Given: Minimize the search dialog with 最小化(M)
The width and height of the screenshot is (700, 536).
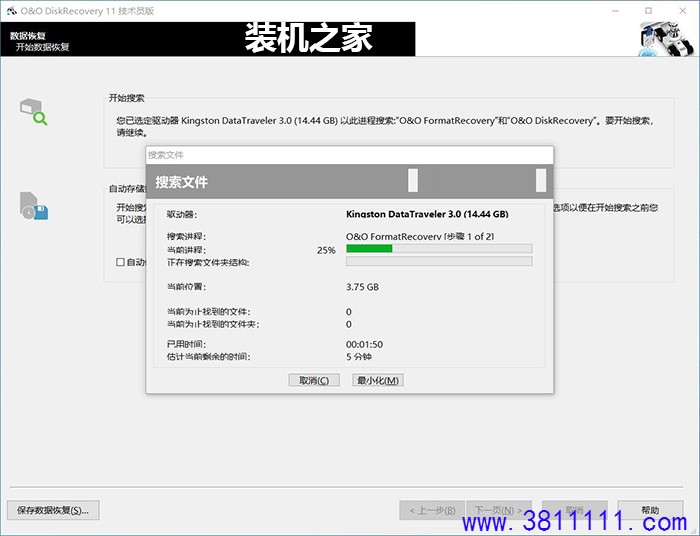Looking at the screenshot, I should (378, 380).
